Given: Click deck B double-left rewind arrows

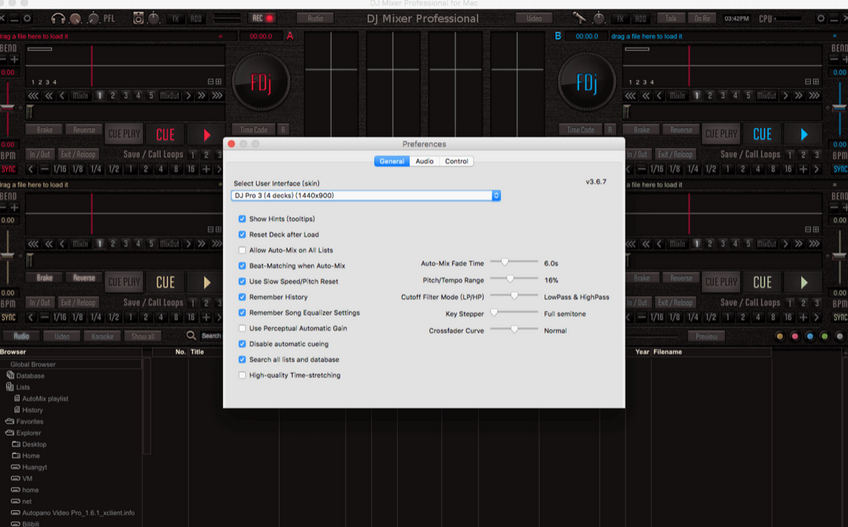Looking at the screenshot, I should coord(646,96).
